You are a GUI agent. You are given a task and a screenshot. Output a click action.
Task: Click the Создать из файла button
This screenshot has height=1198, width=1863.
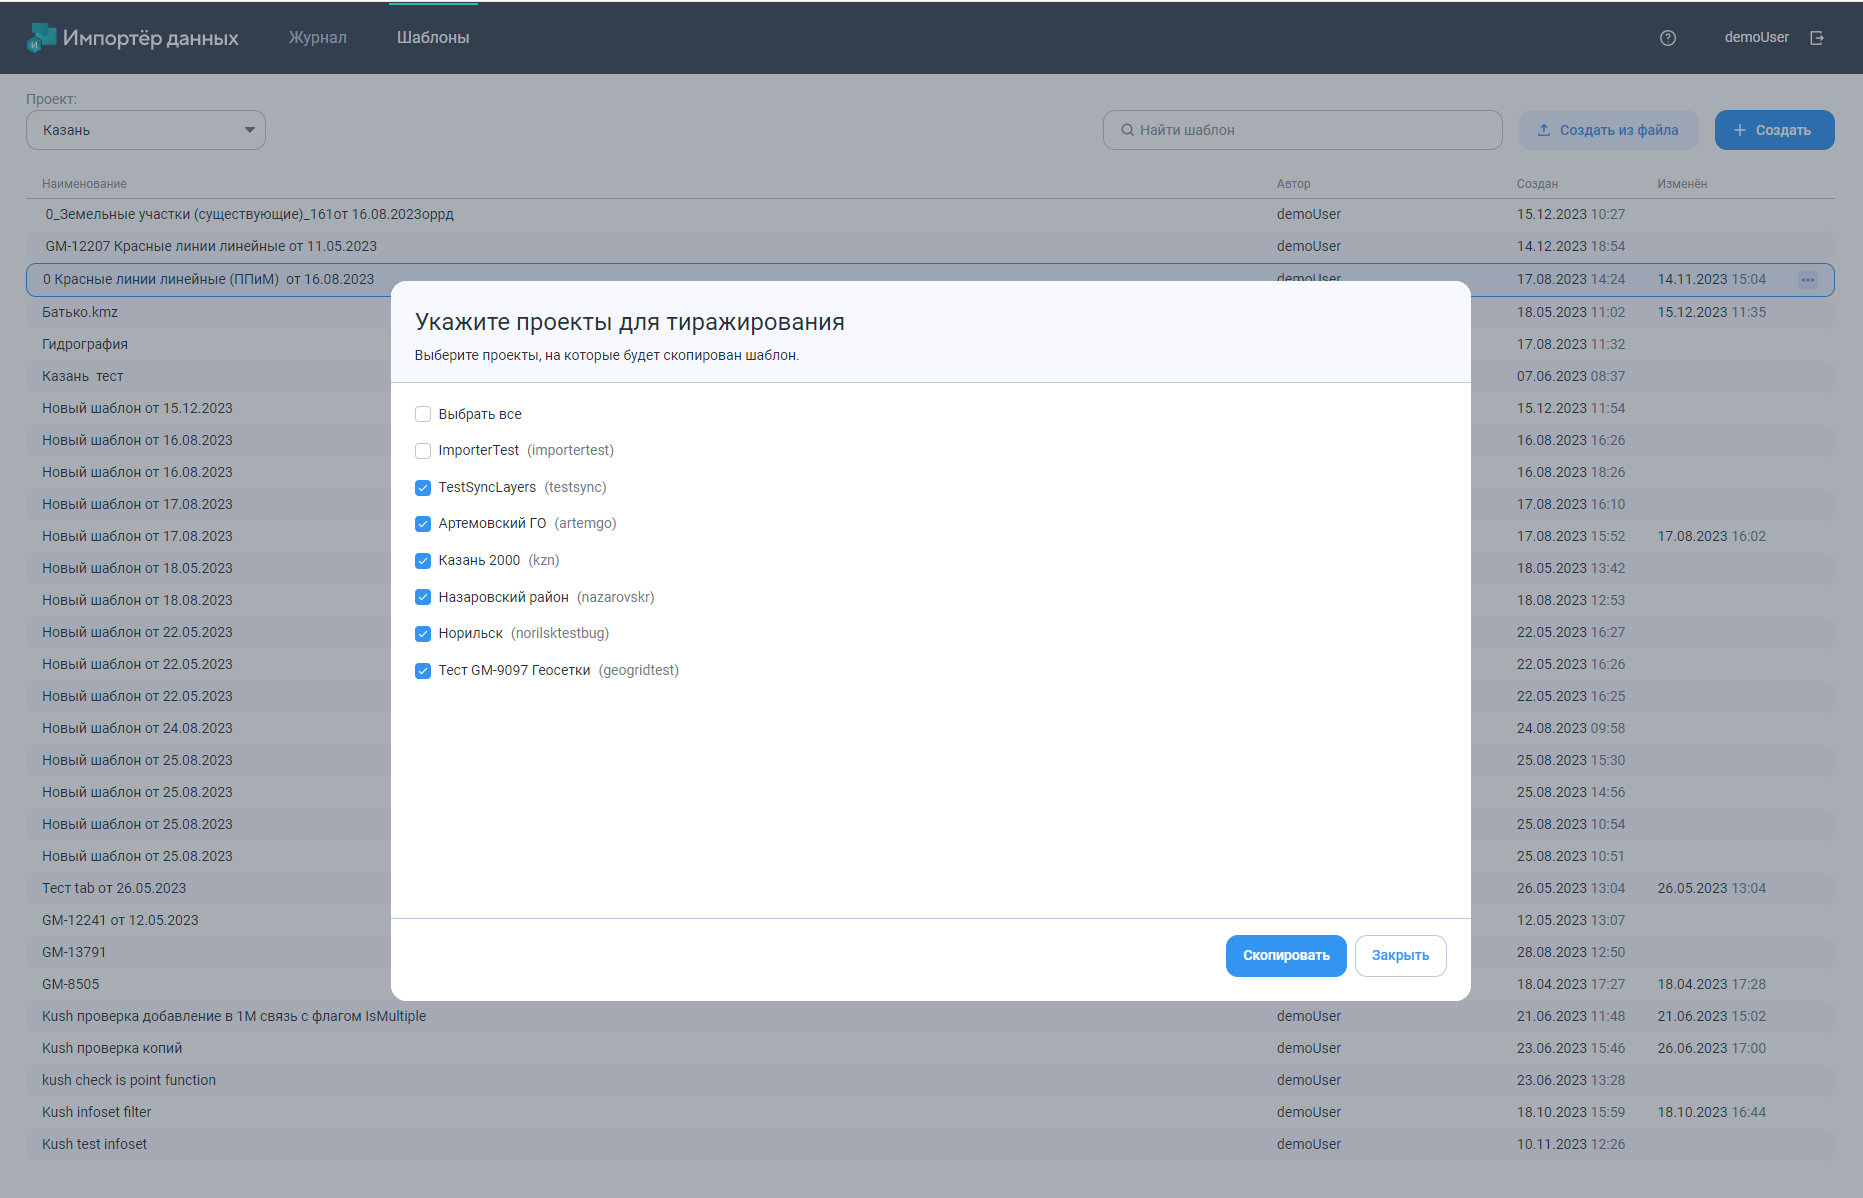[x=1609, y=130]
